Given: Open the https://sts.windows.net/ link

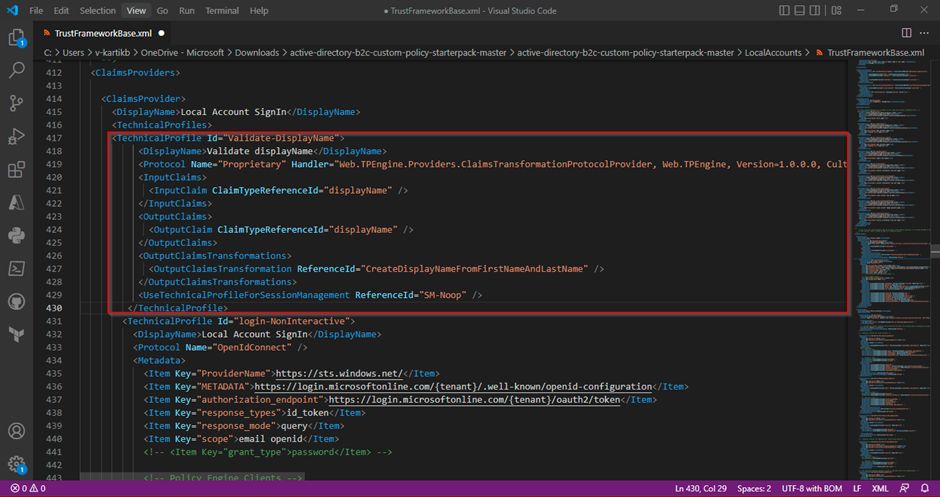Looking at the screenshot, I should click(x=341, y=373).
